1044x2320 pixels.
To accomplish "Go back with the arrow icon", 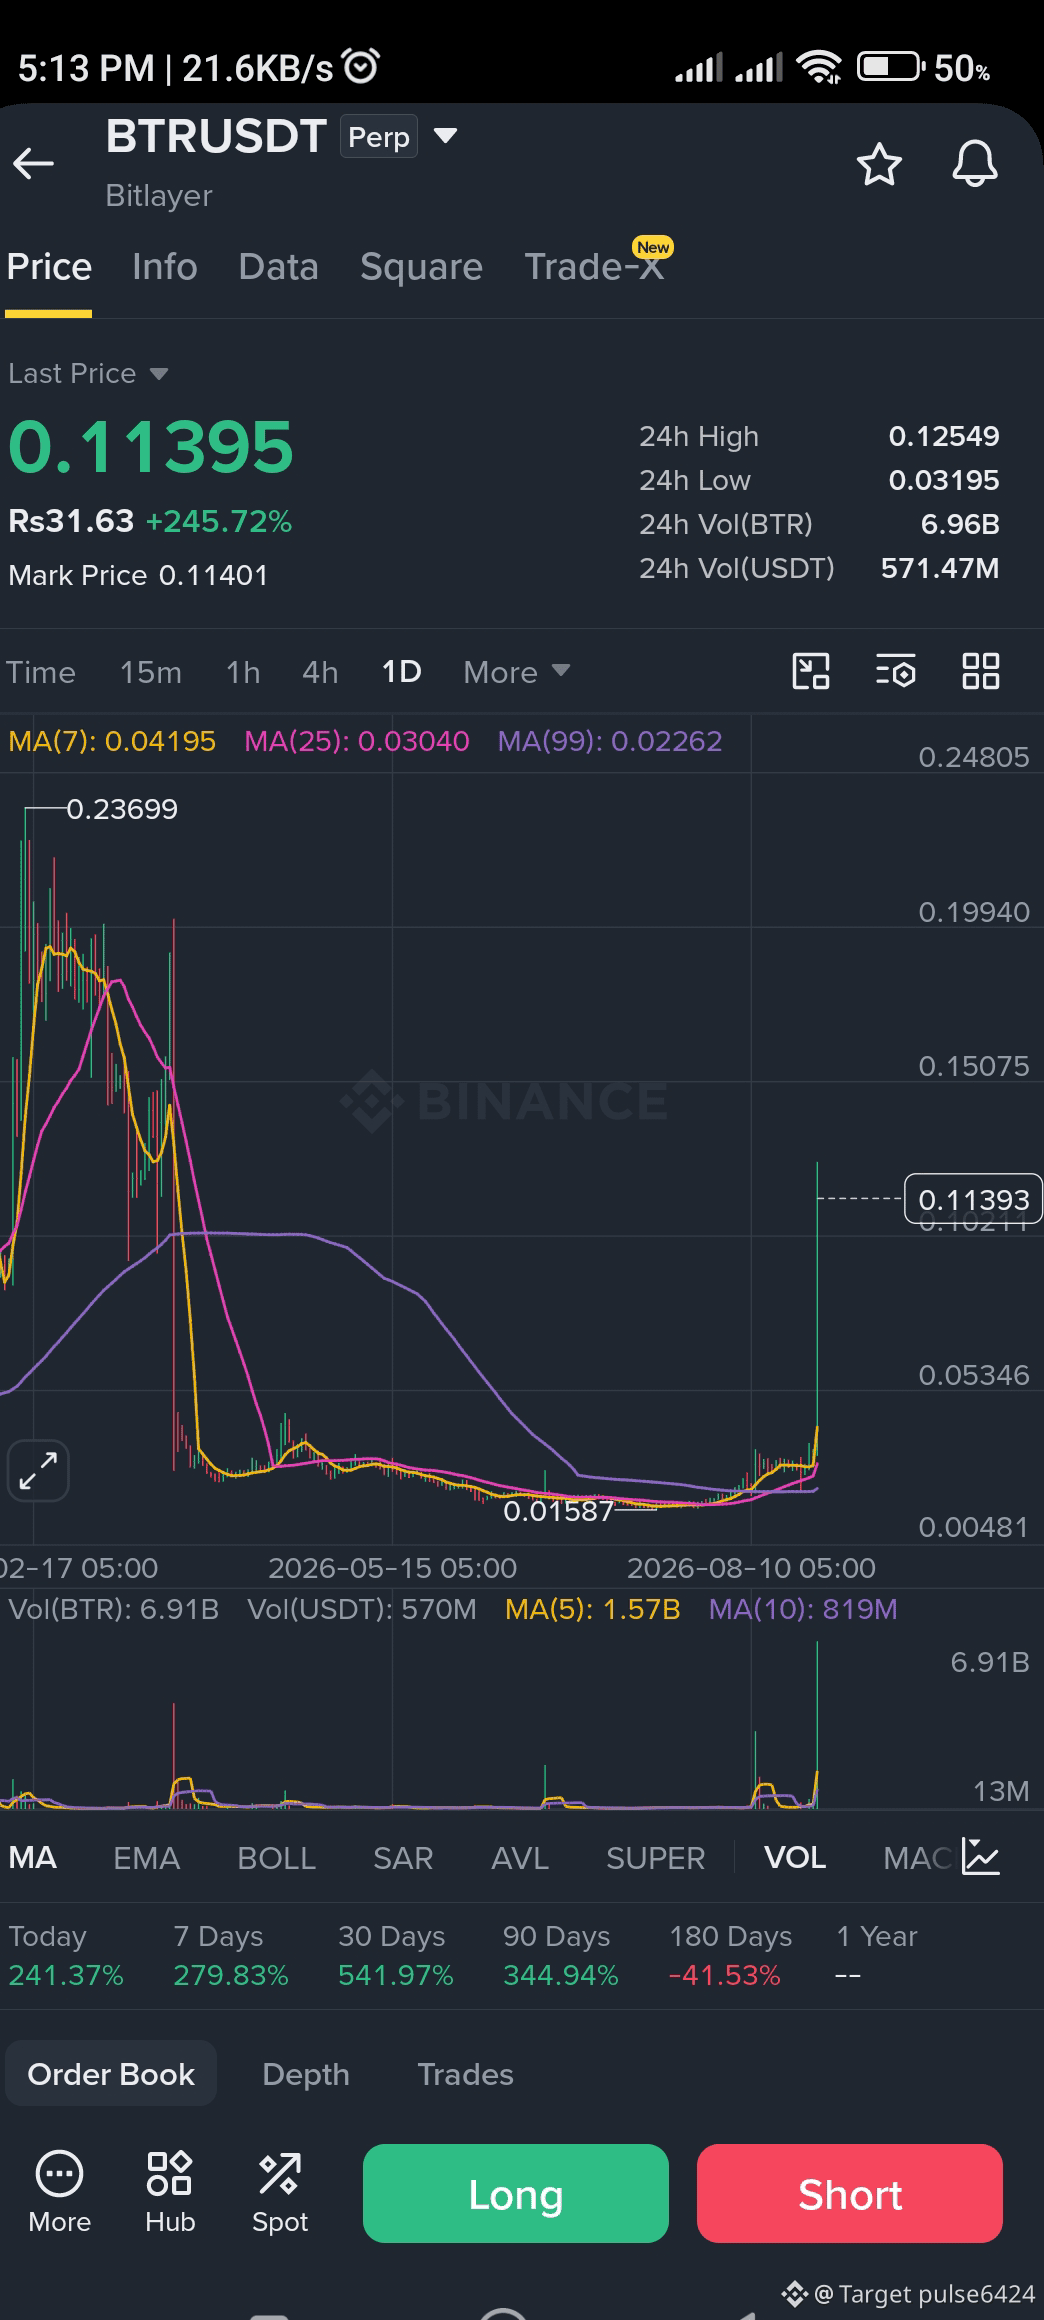I will click(x=33, y=163).
